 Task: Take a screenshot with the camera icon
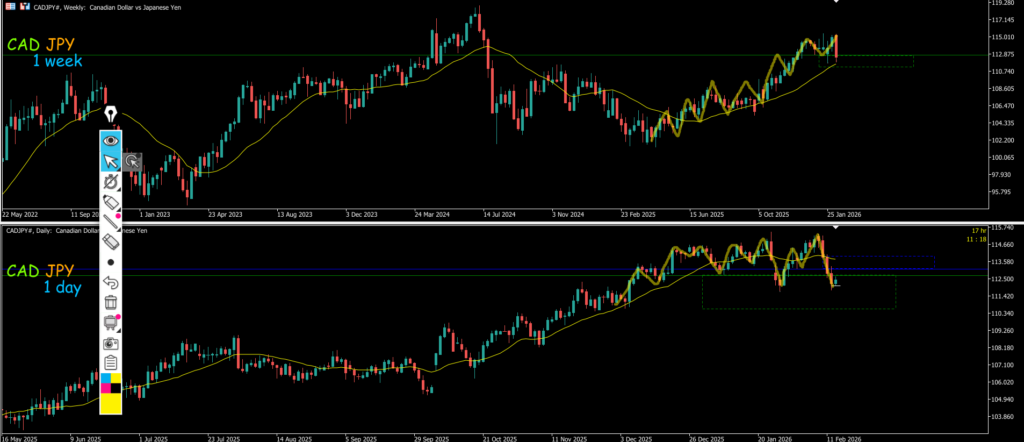coord(111,343)
